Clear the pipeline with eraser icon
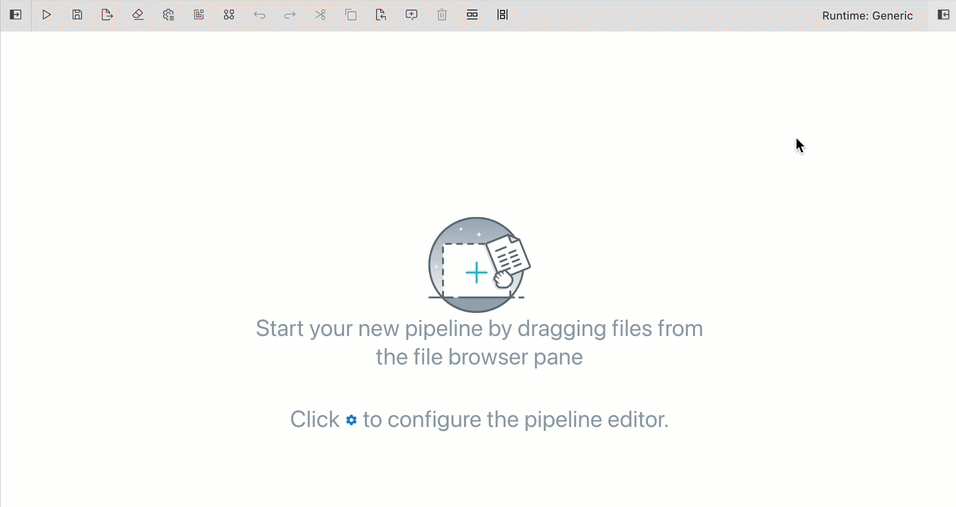 [138, 15]
